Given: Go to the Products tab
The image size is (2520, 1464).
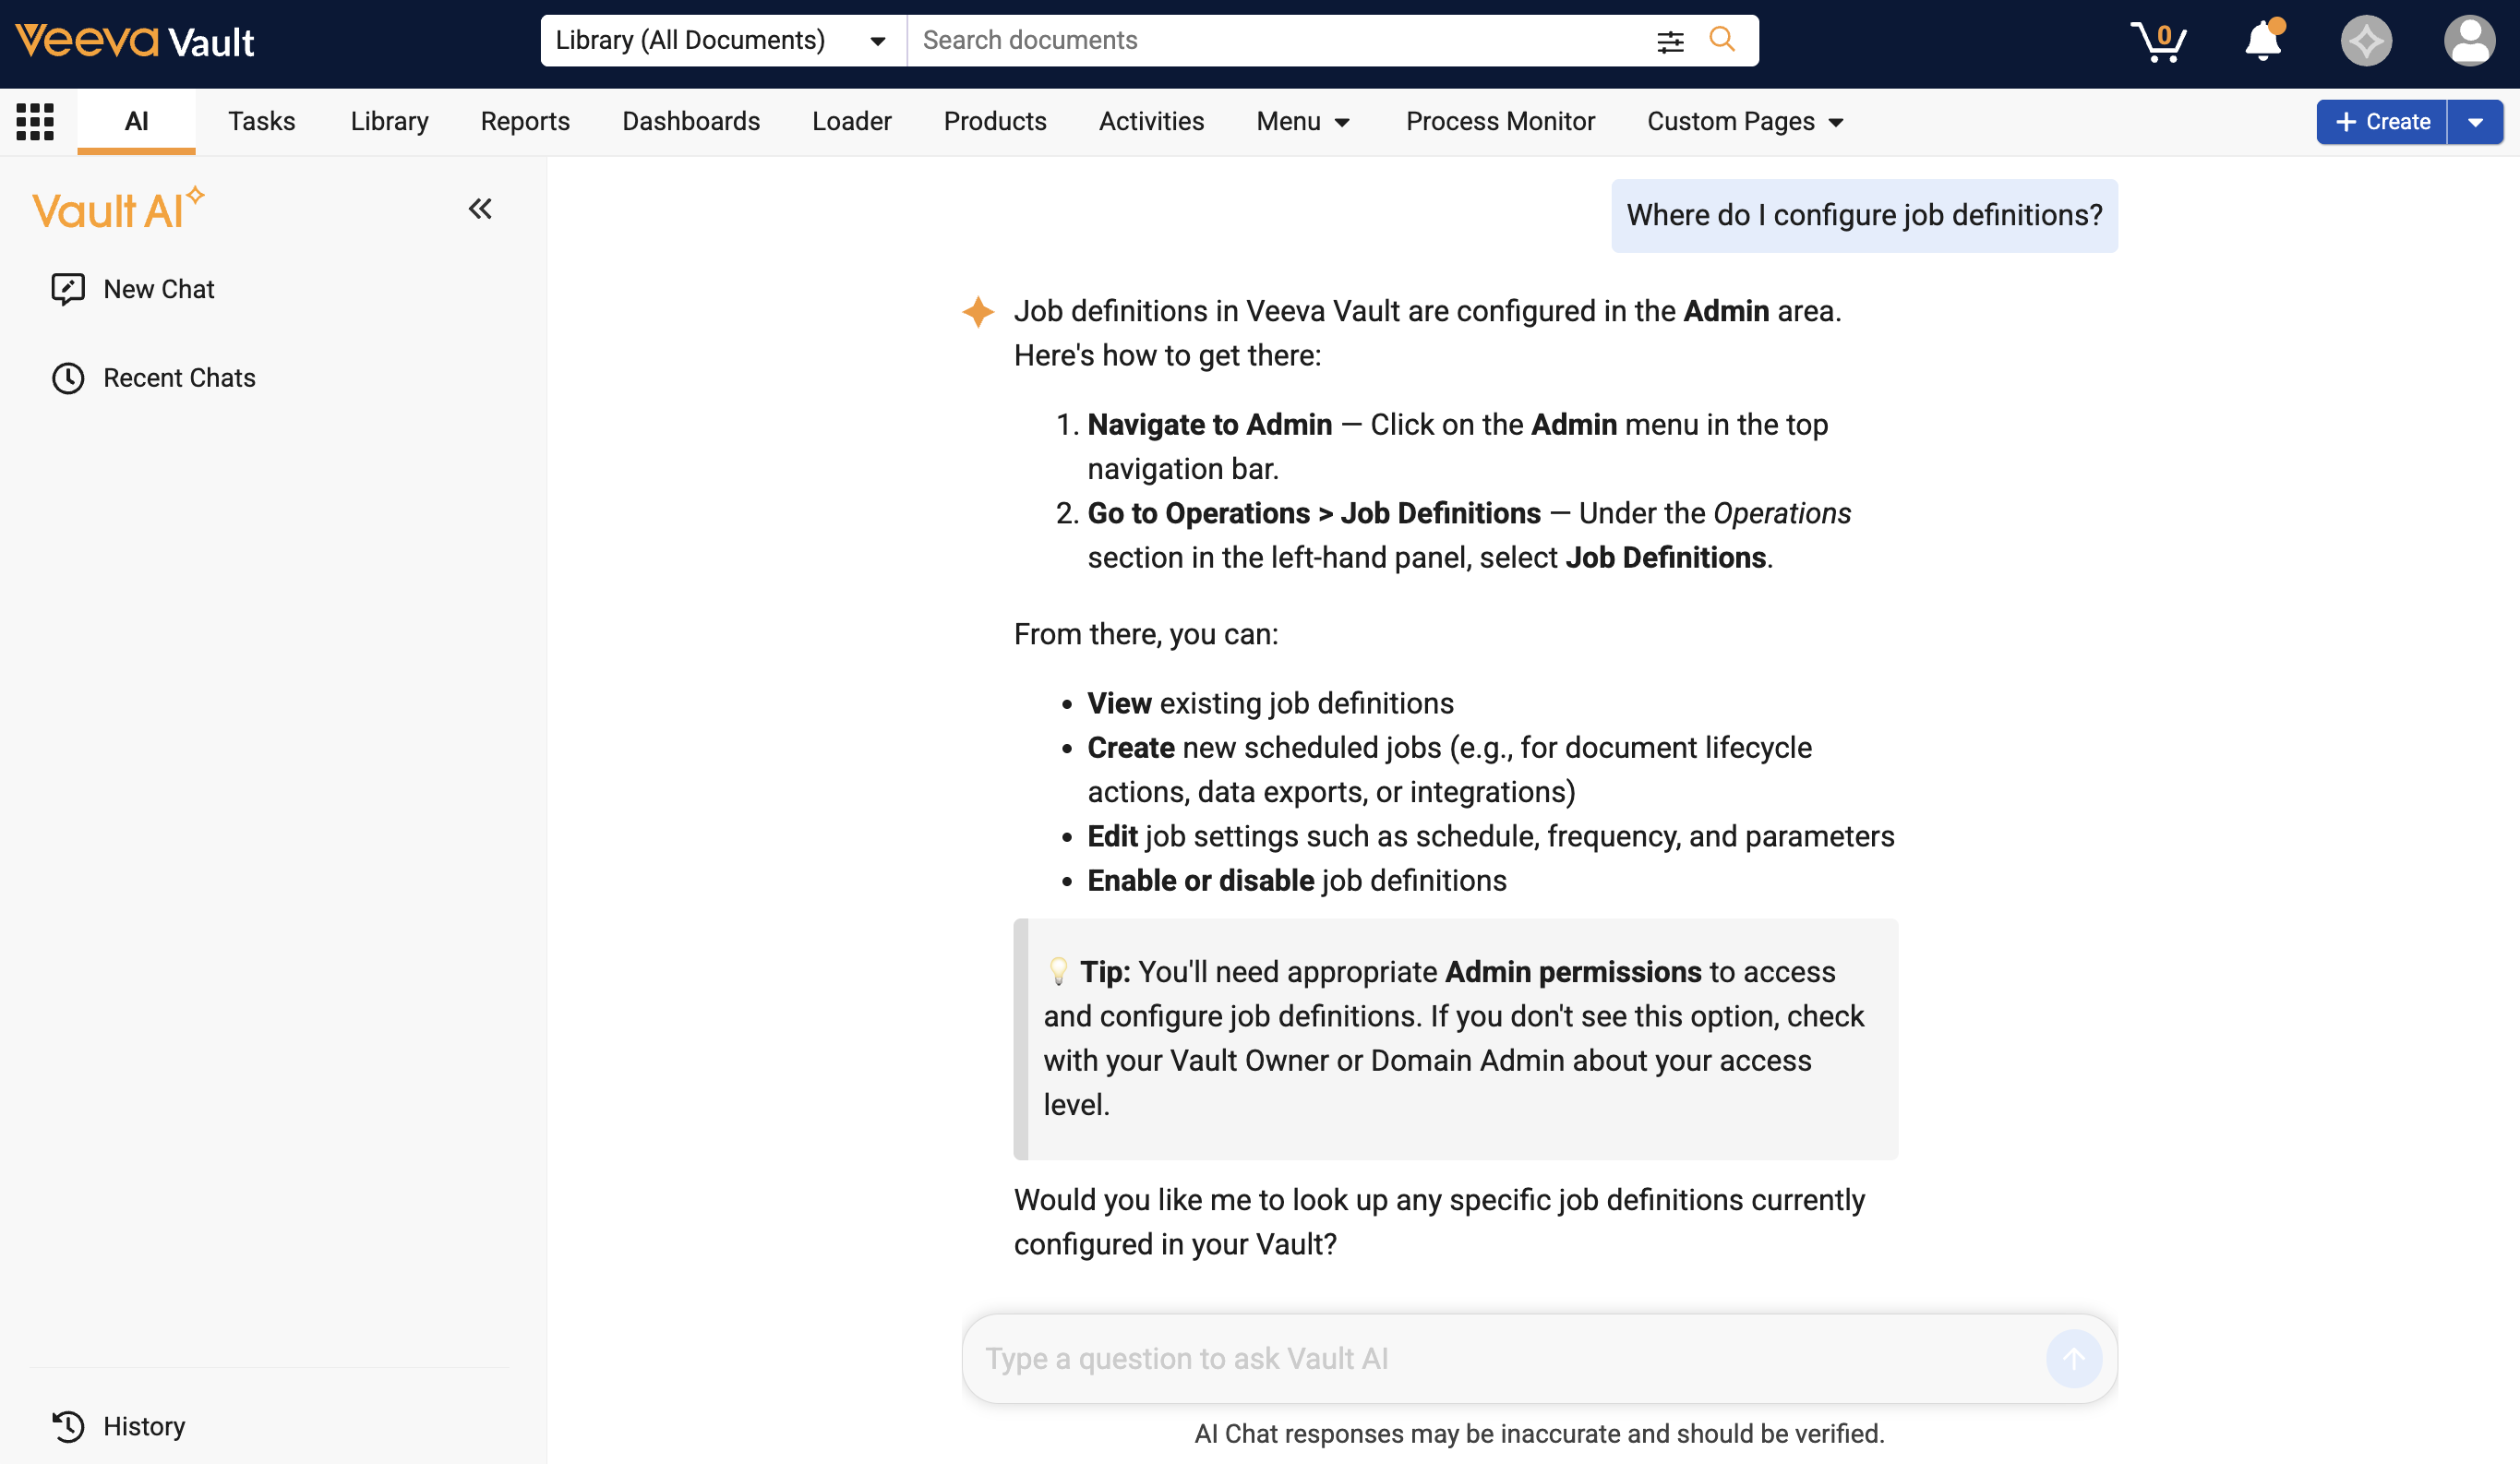Looking at the screenshot, I should click(x=995, y=122).
